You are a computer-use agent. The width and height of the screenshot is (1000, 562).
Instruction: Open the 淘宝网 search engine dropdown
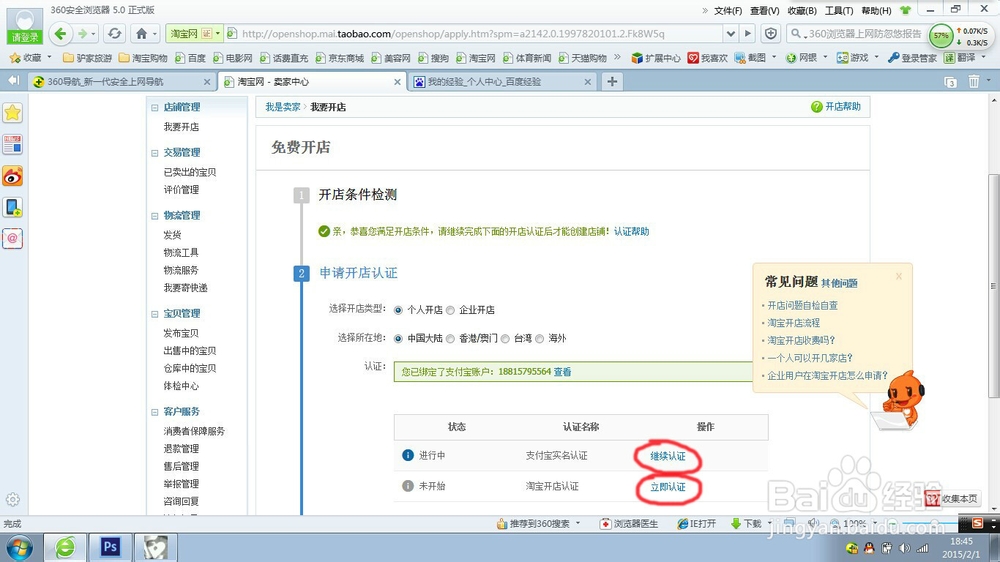click(217, 33)
